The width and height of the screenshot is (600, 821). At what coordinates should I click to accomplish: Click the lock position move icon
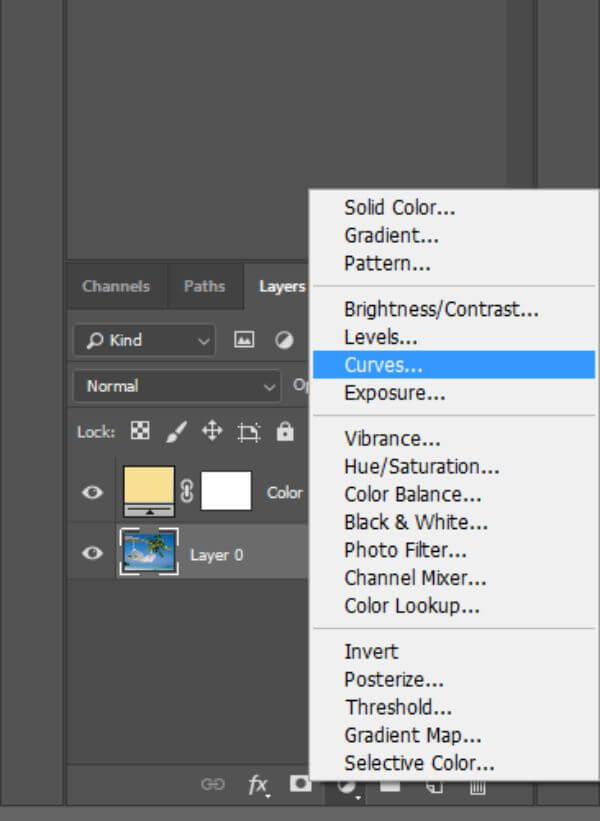(x=212, y=431)
